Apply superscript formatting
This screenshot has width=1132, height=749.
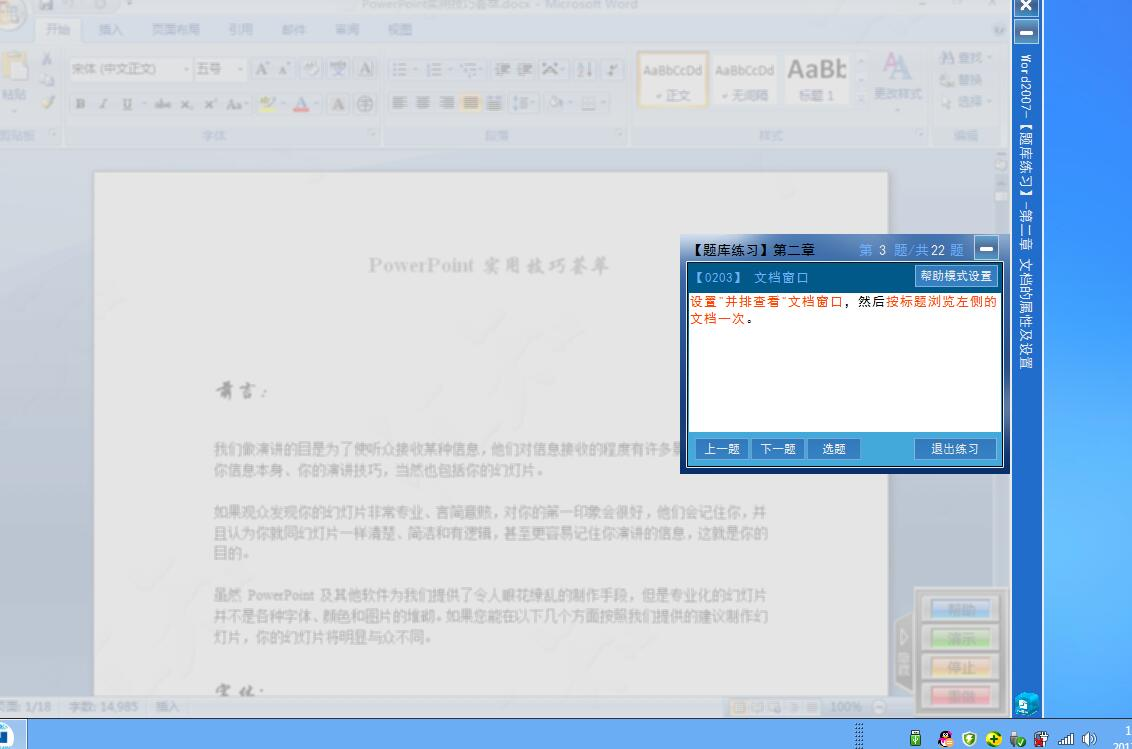click(x=209, y=104)
